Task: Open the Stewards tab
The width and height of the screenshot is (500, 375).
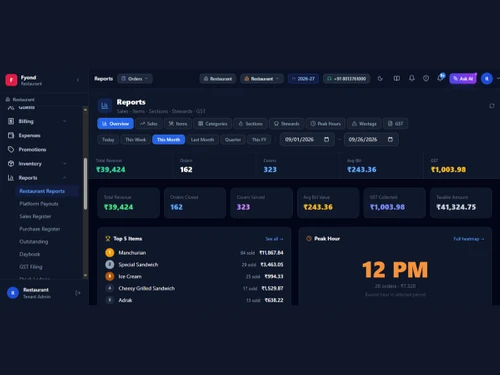Action: [287, 124]
